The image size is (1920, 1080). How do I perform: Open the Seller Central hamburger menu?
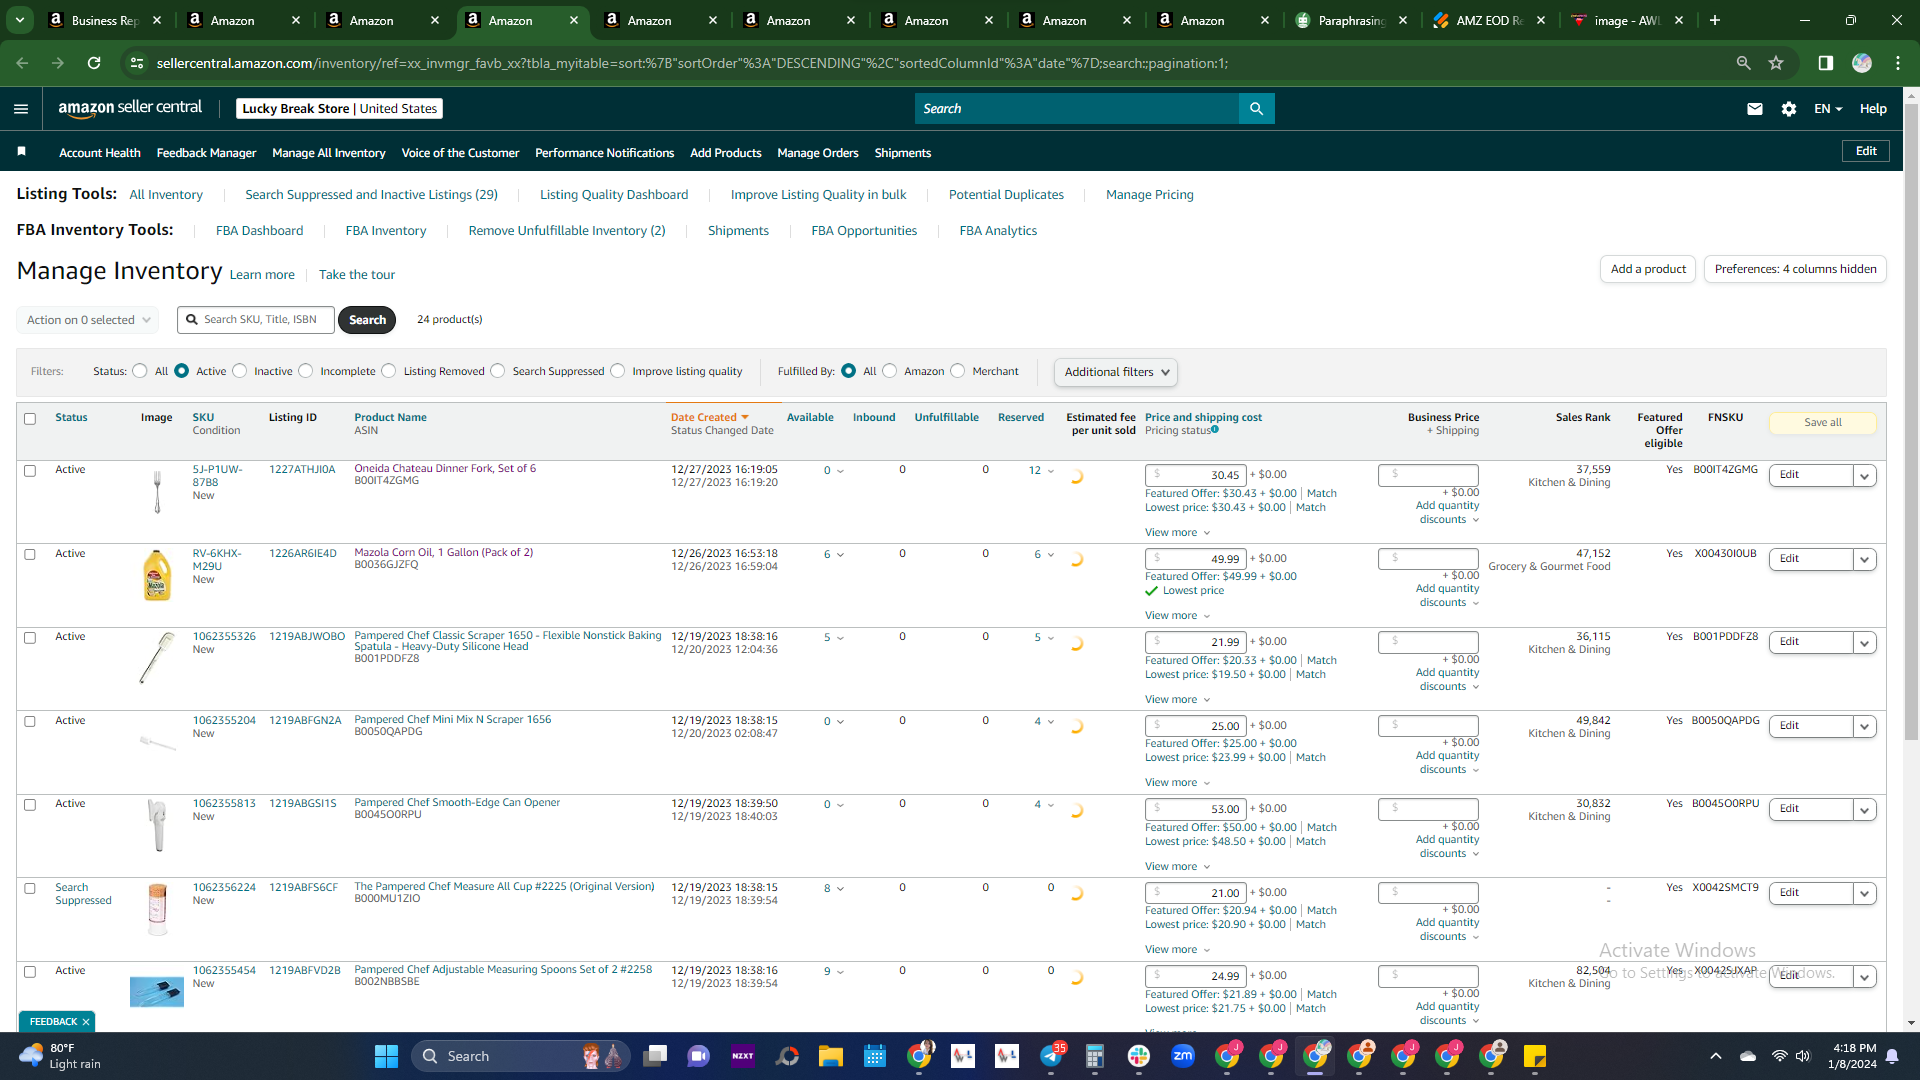(x=21, y=109)
